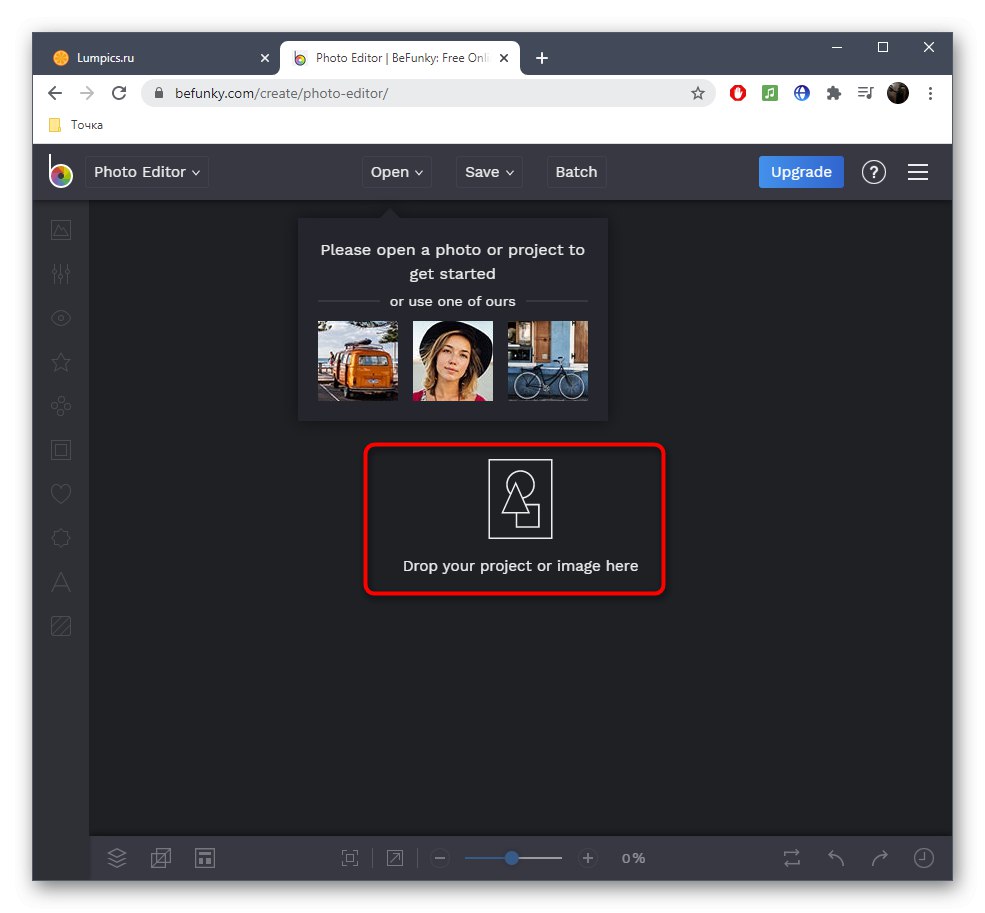This screenshot has height=913, width=985.
Task: View site security via the padlock icon
Action: [159, 93]
